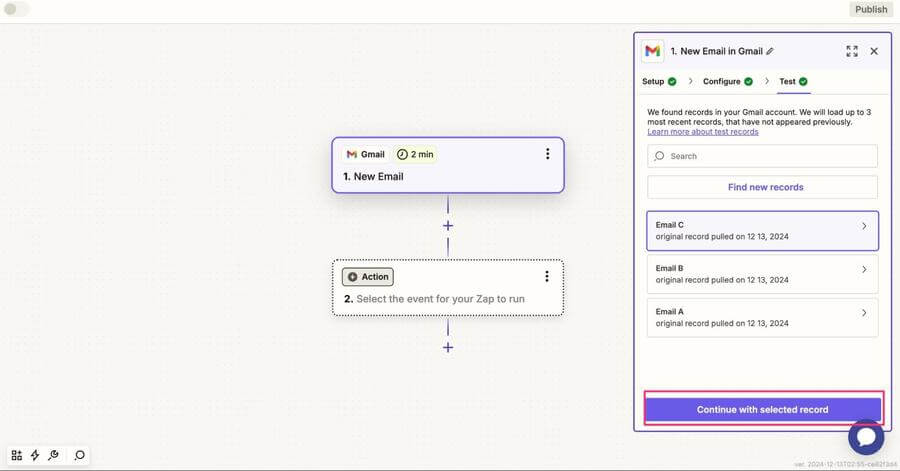The image size is (900, 471).
Task: Select the Action step placeholder
Action: (448, 287)
